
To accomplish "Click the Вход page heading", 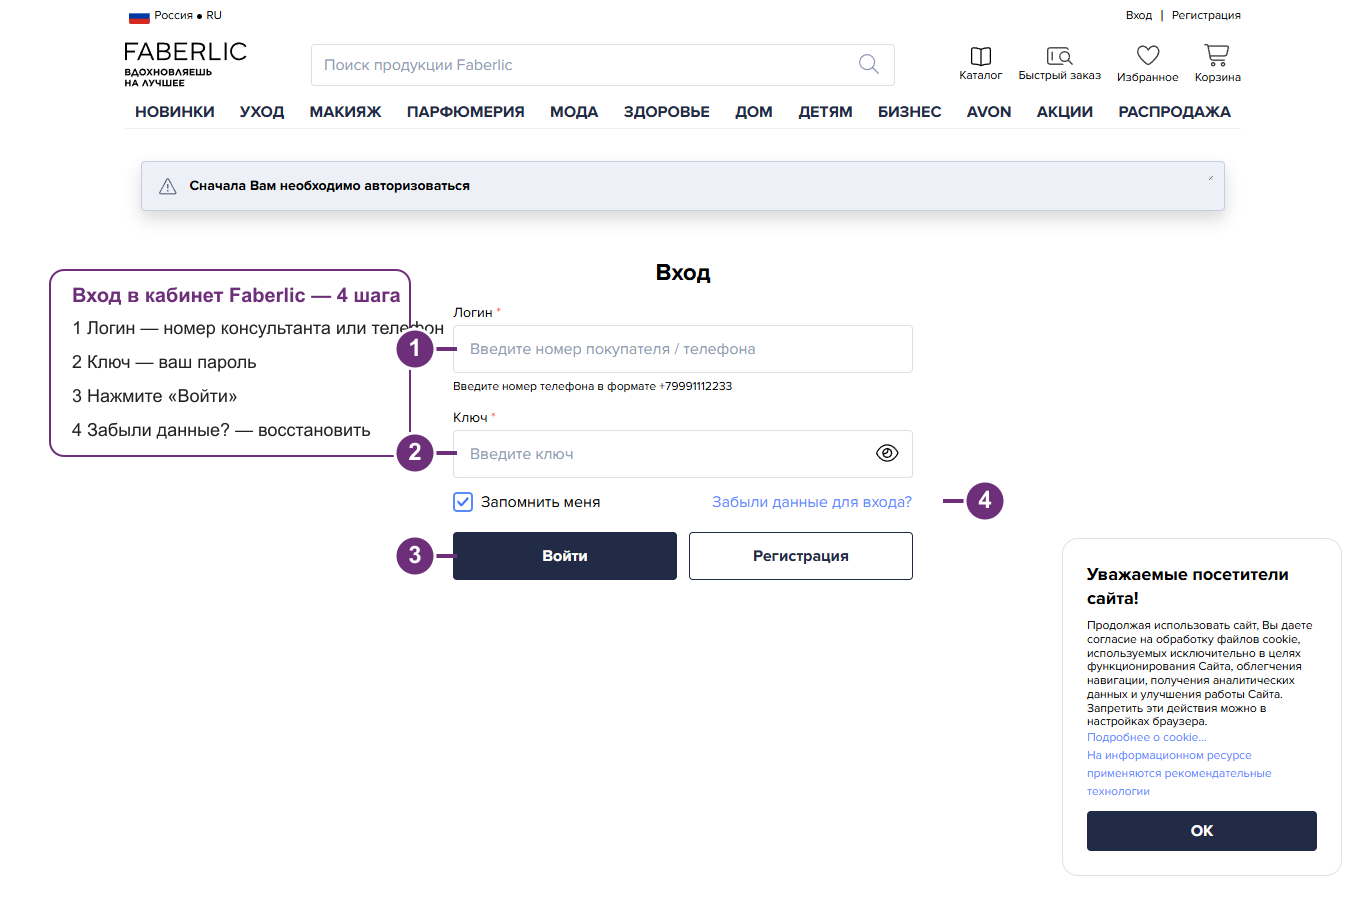I will [x=683, y=272].
